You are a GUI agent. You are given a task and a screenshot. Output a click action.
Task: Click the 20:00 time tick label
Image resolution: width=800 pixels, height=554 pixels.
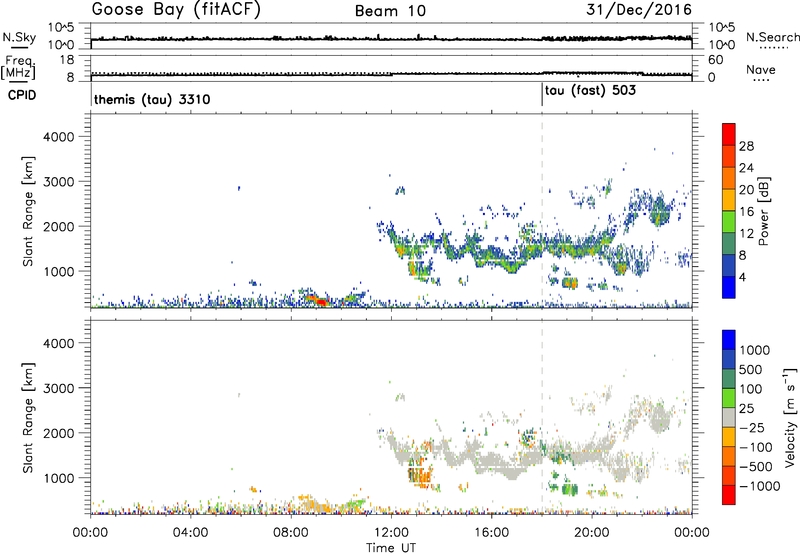click(x=592, y=533)
